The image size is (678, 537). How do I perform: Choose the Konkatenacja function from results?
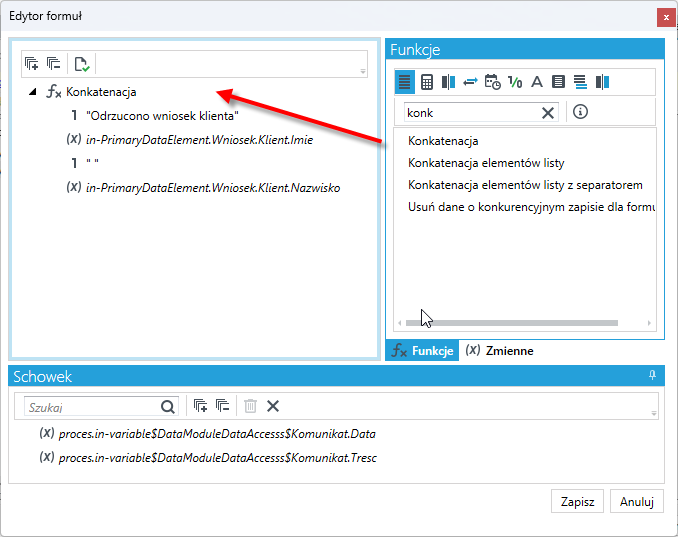click(x=443, y=141)
